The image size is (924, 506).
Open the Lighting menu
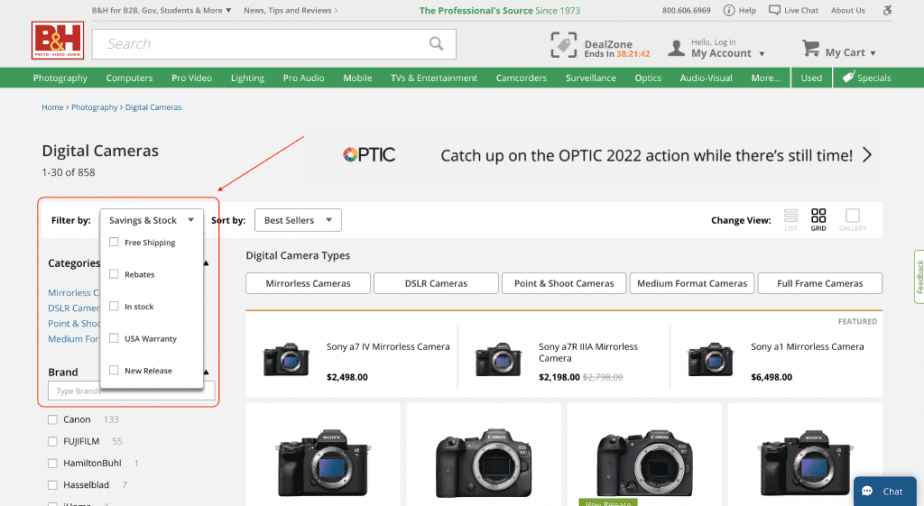(x=248, y=78)
